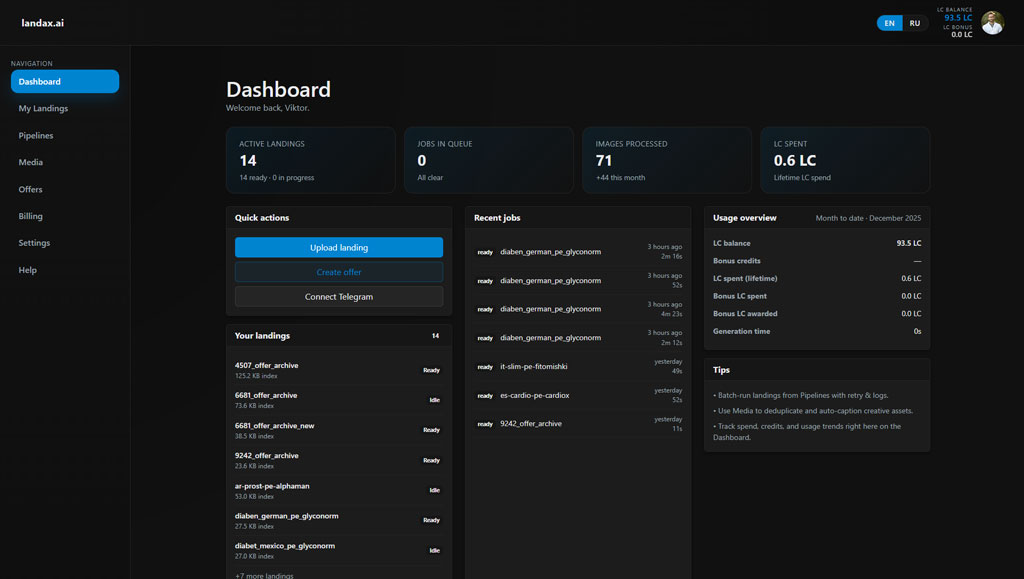Click the Upload landing button
1024x579 pixels.
point(339,248)
